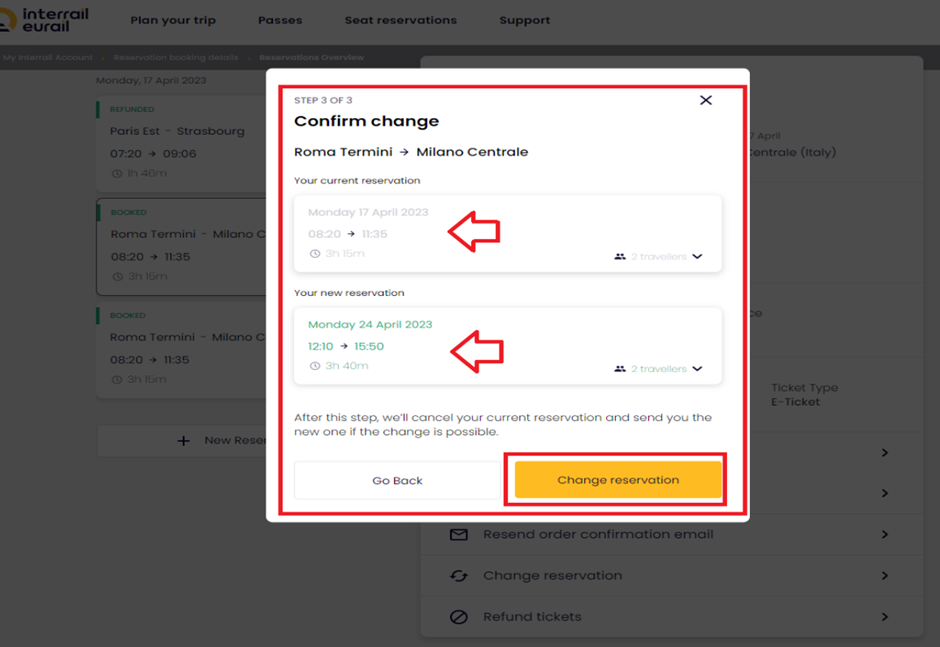The image size is (940, 647).
Task: Click the yellow Change reservation button
Action: click(x=617, y=480)
